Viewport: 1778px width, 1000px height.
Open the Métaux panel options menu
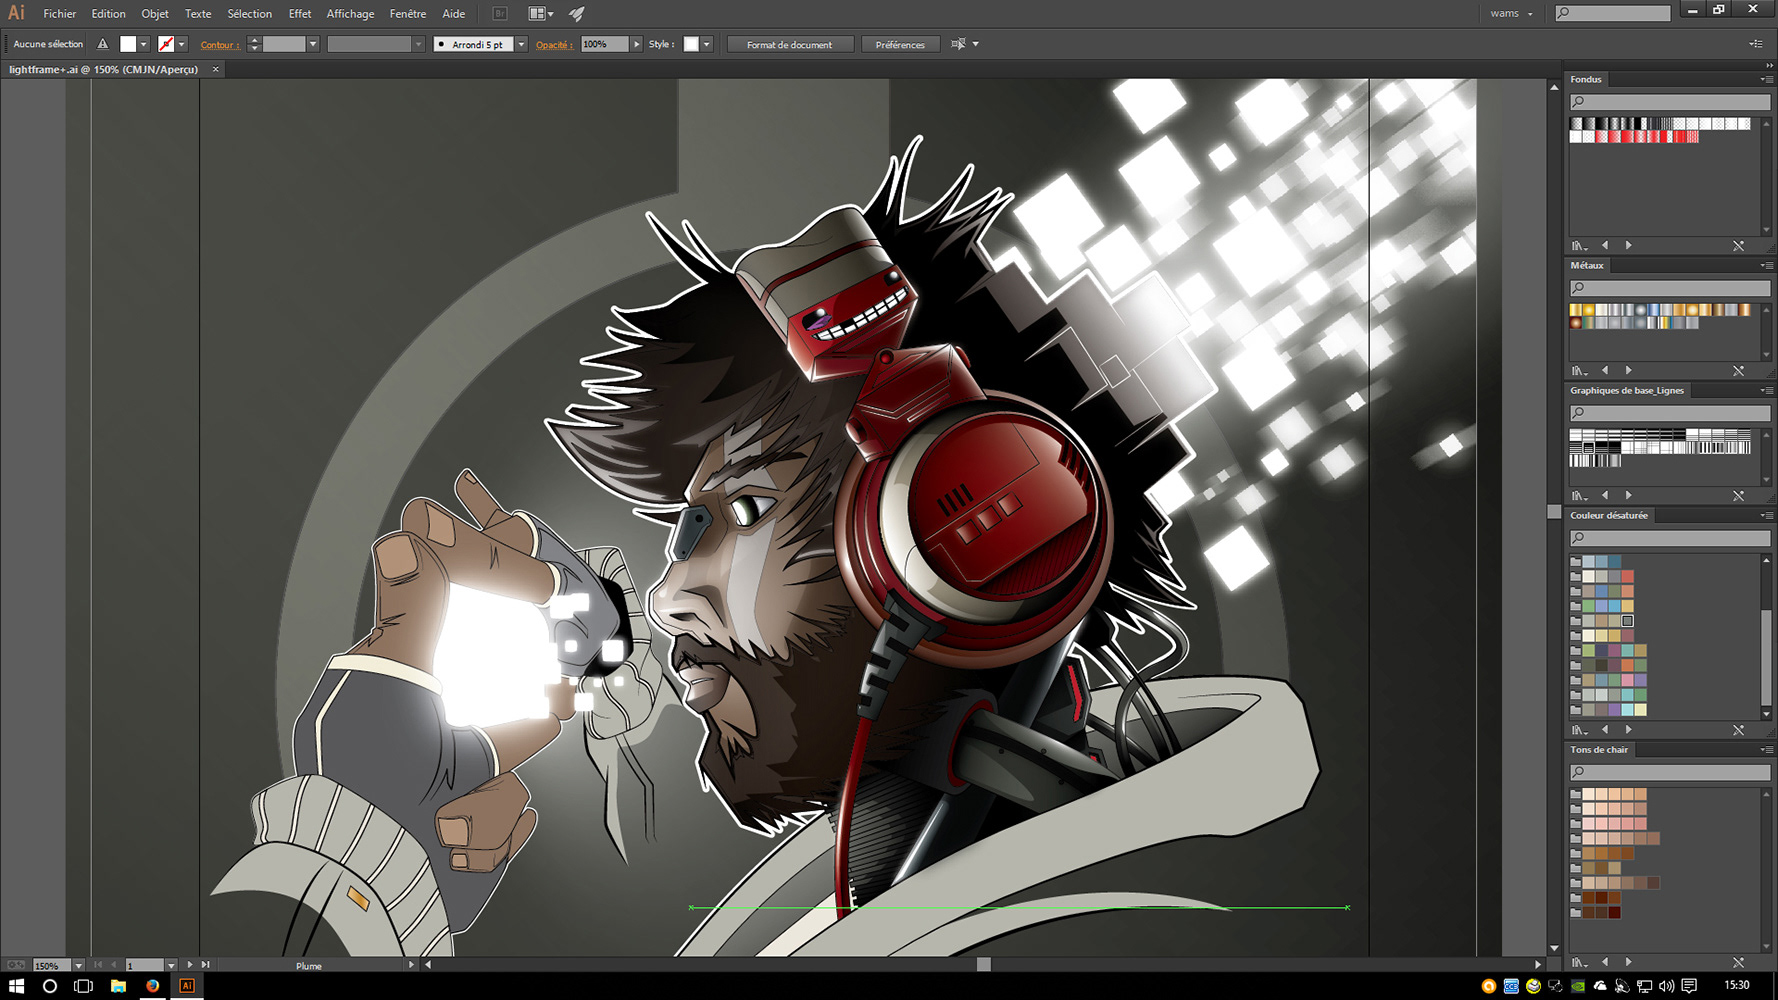coord(1765,265)
